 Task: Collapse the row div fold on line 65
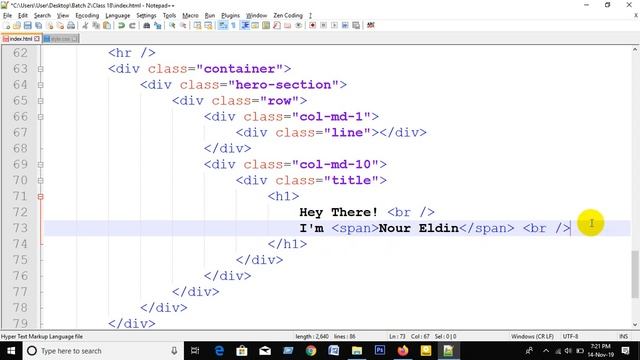[40, 101]
